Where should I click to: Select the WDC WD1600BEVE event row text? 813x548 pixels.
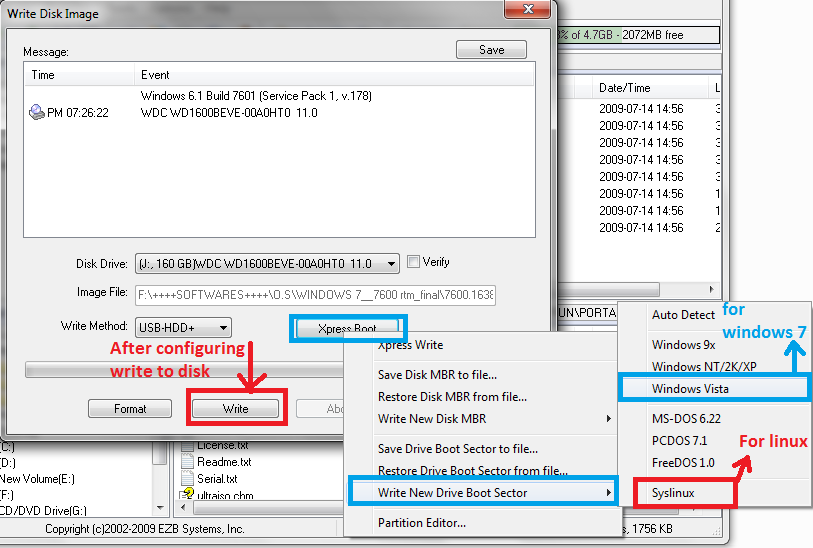click(229, 113)
